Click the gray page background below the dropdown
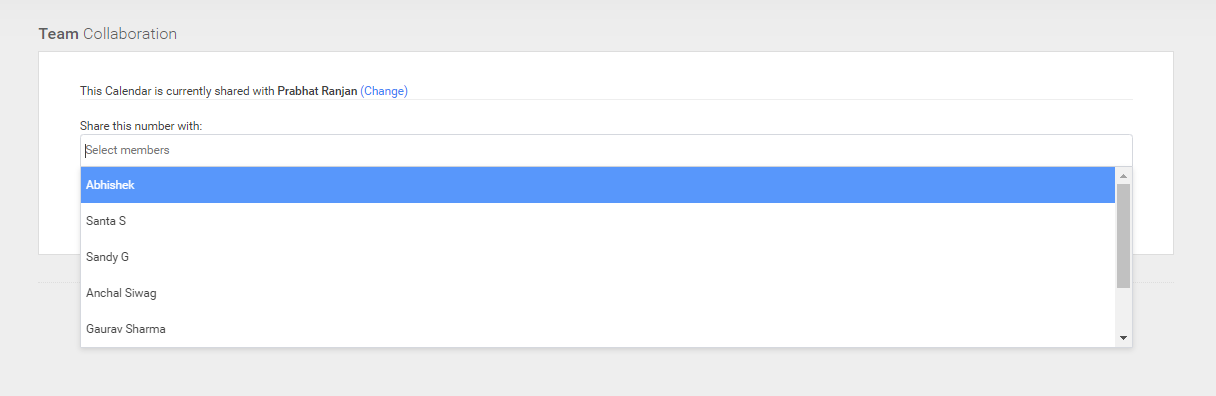Viewport: 1216px width, 396px height. 606,372
